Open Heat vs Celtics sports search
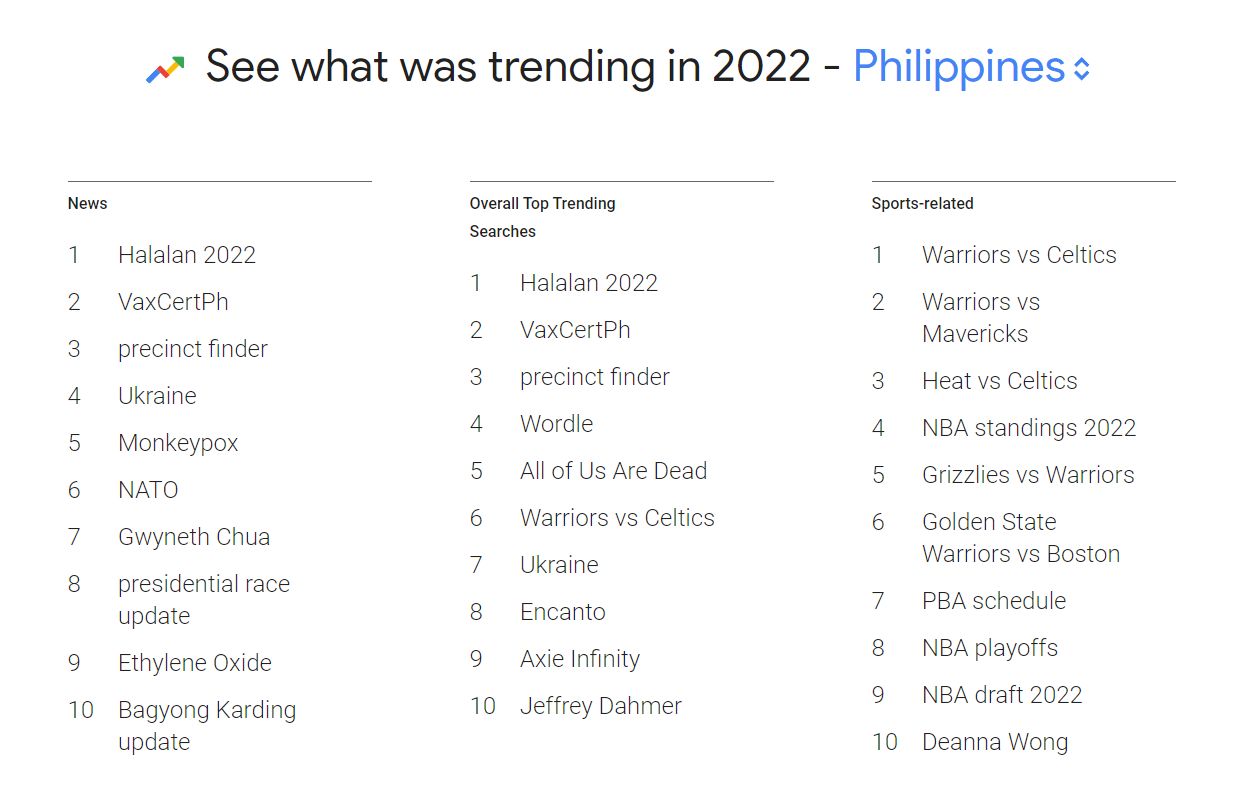This screenshot has height=794, width=1256. point(1000,381)
